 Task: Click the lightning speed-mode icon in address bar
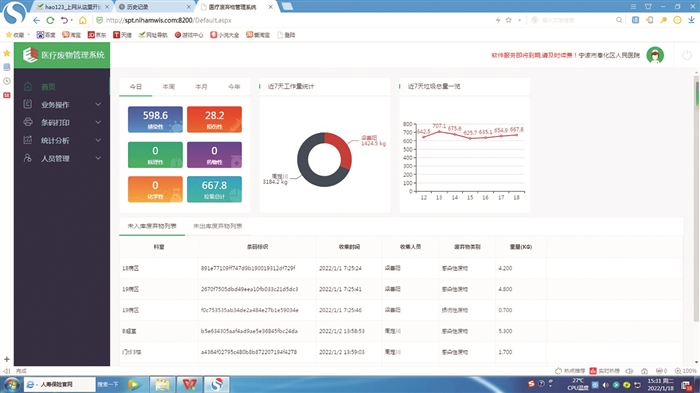coord(498,20)
